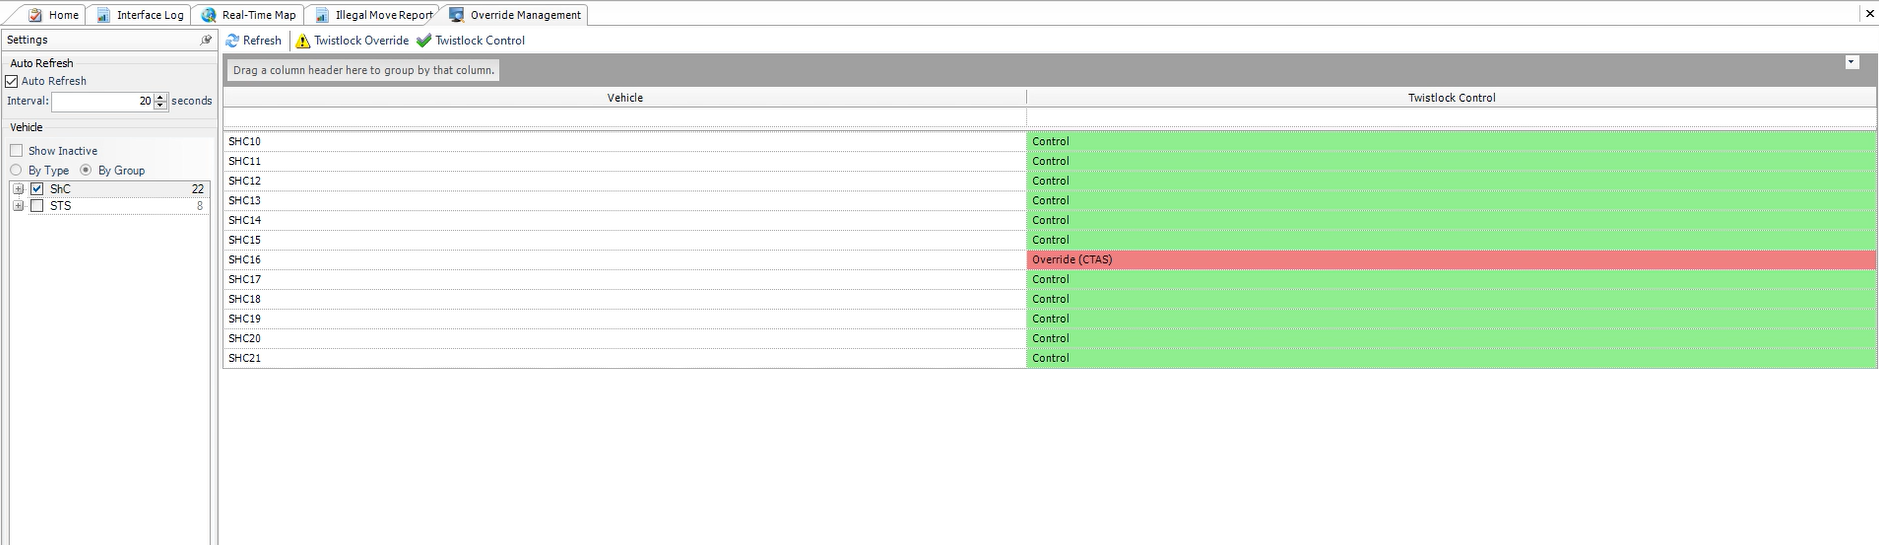1879x545 pixels.
Task: Click the Refresh toolbar icon
Action: tap(232, 41)
